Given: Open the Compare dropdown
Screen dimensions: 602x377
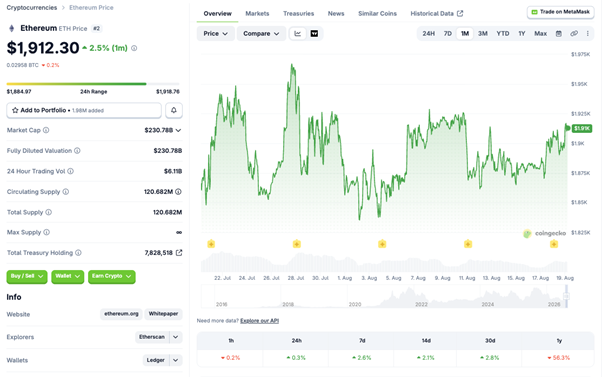Looking at the screenshot, I should (x=261, y=34).
